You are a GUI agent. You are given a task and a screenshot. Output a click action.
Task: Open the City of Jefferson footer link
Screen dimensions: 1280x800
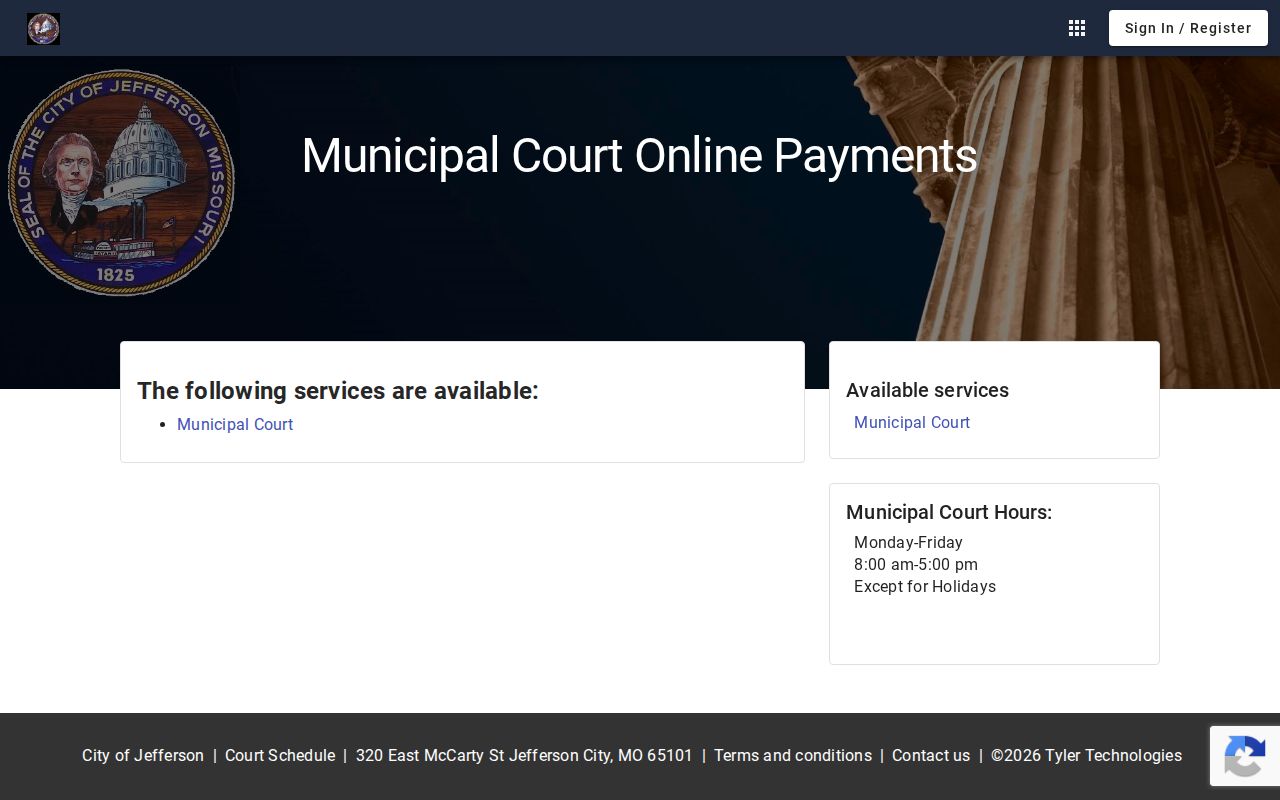(143, 755)
